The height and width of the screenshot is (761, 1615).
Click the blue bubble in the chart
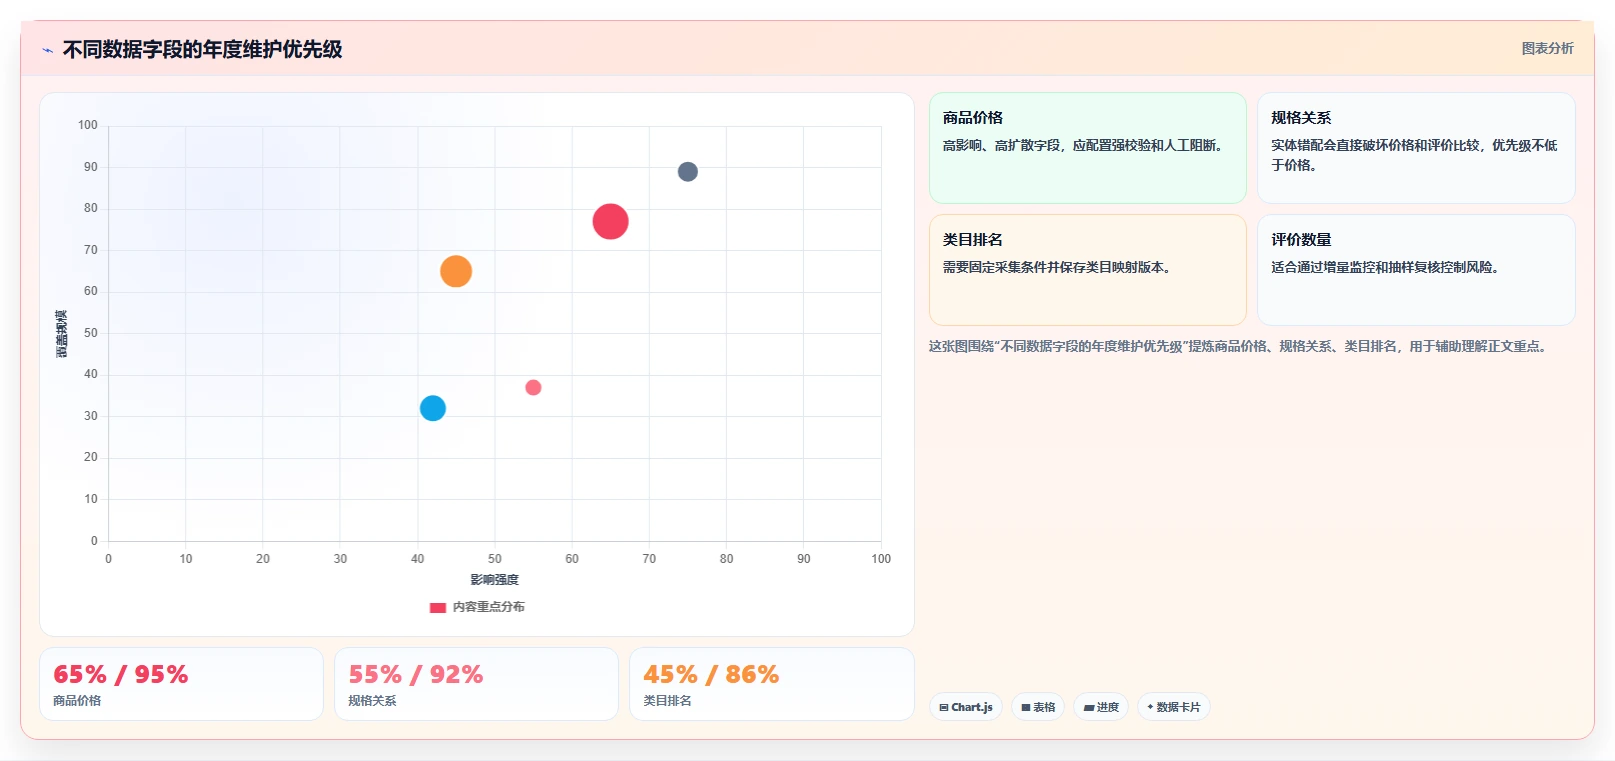click(x=432, y=408)
